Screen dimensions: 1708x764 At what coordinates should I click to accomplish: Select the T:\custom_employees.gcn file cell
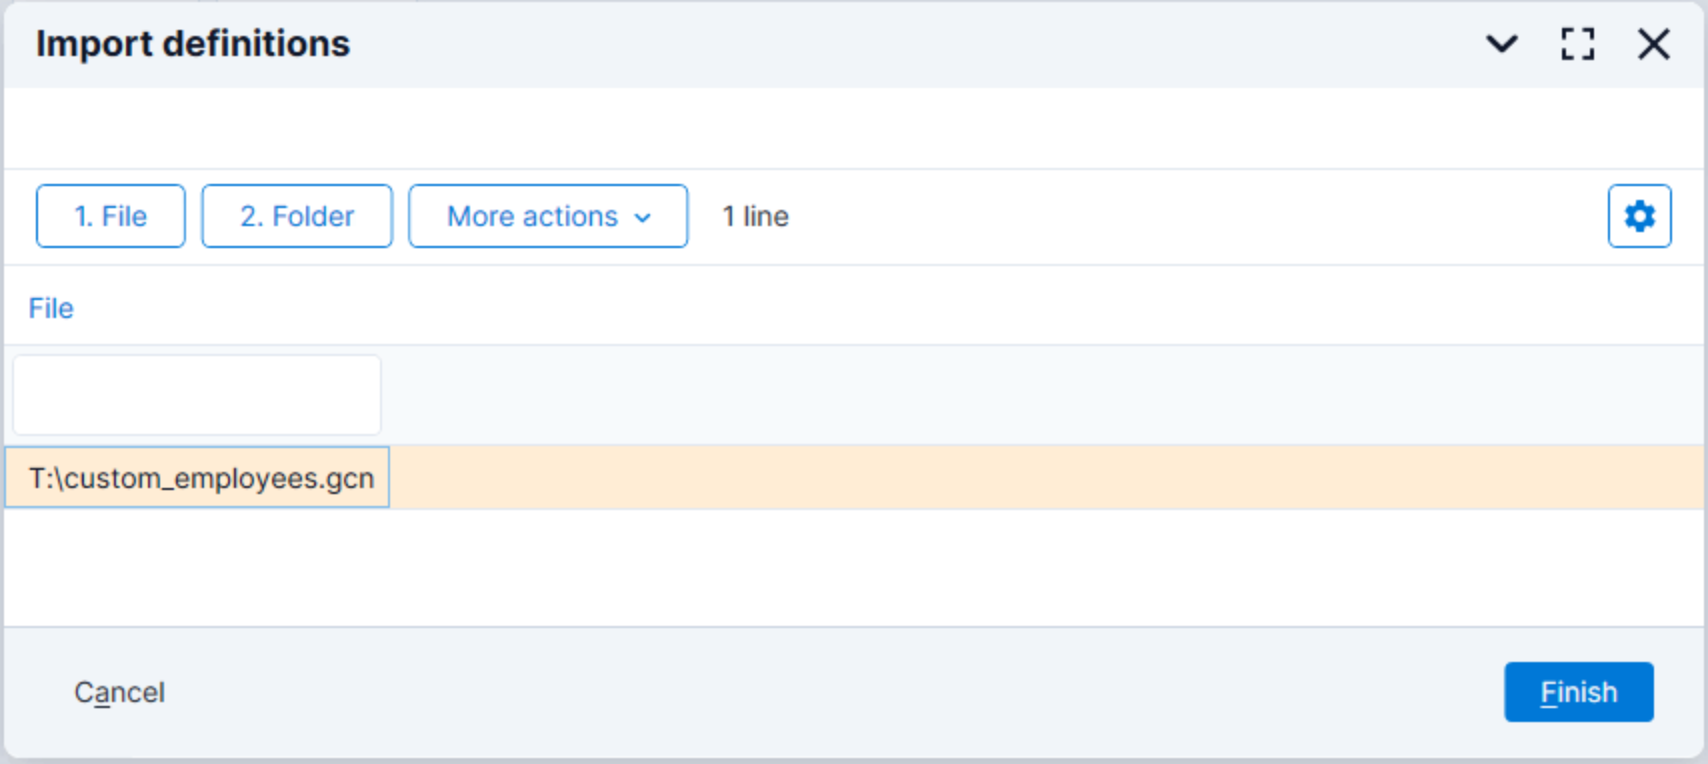[x=197, y=478]
